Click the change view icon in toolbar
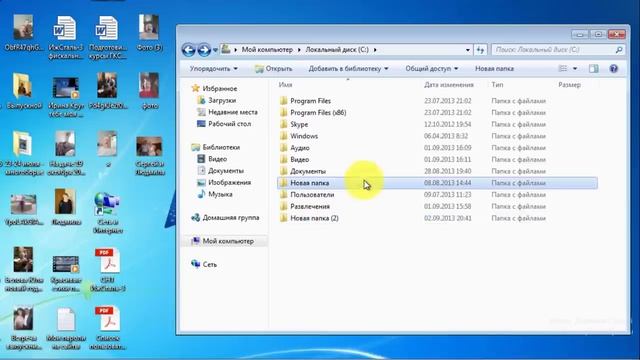This screenshot has width=640, height=360. [563, 69]
